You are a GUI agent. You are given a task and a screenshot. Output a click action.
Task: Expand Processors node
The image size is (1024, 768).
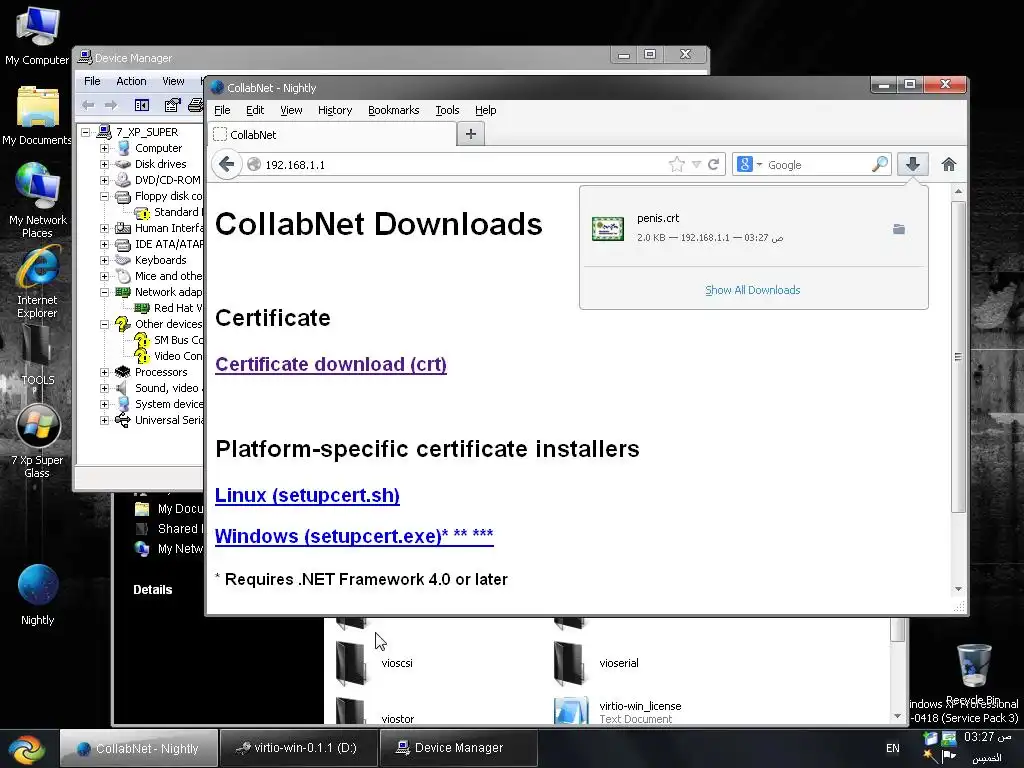pos(104,372)
